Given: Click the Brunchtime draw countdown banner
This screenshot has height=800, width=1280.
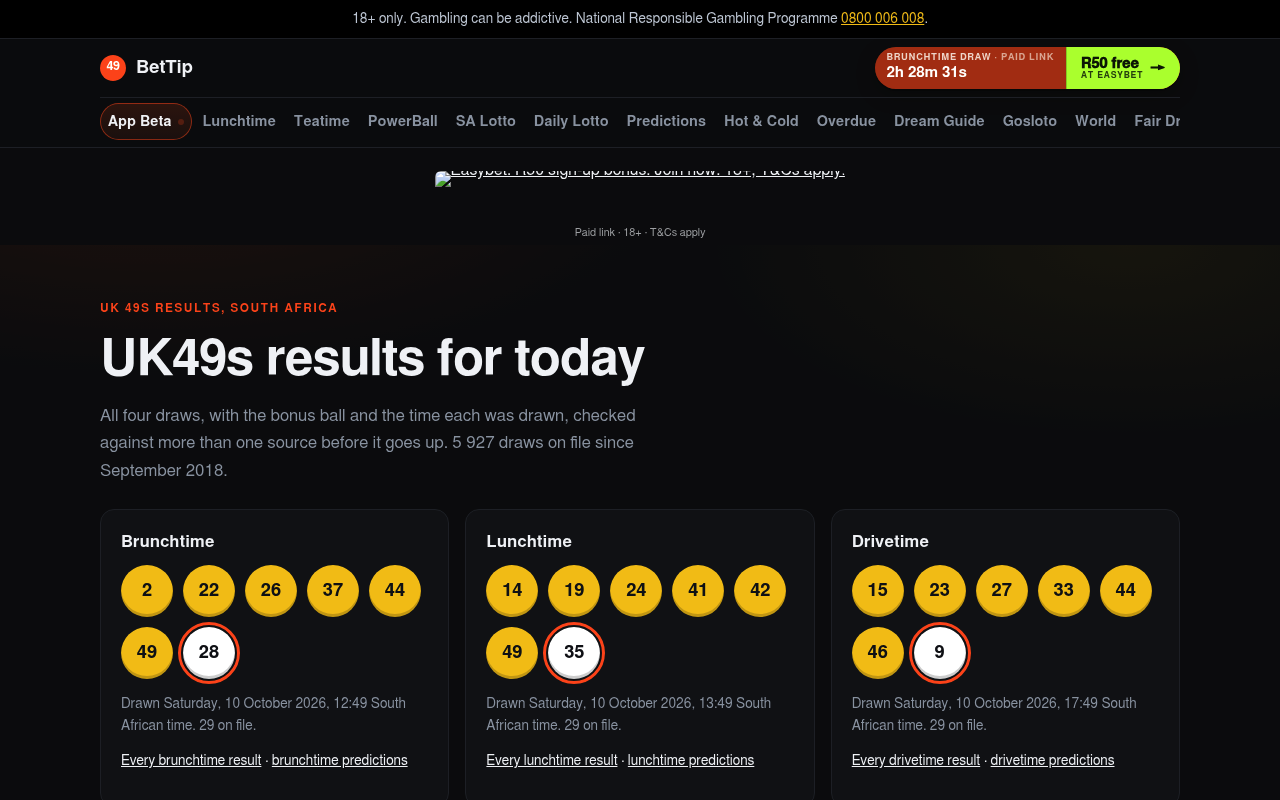Looking at the screenshot, I should coord(970,68).
